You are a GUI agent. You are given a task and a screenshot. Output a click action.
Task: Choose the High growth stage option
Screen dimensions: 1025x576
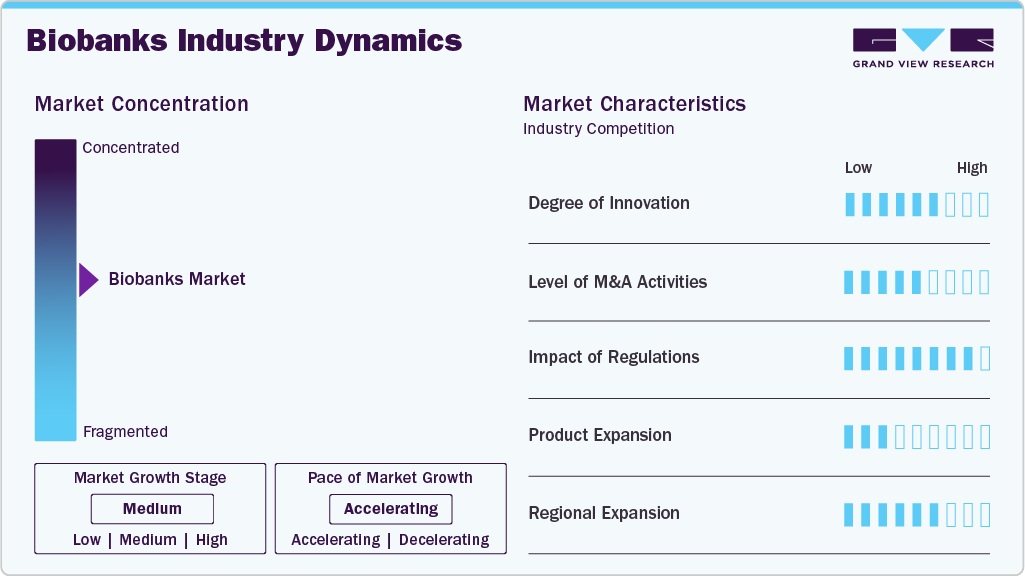click(x=212, y=540)
